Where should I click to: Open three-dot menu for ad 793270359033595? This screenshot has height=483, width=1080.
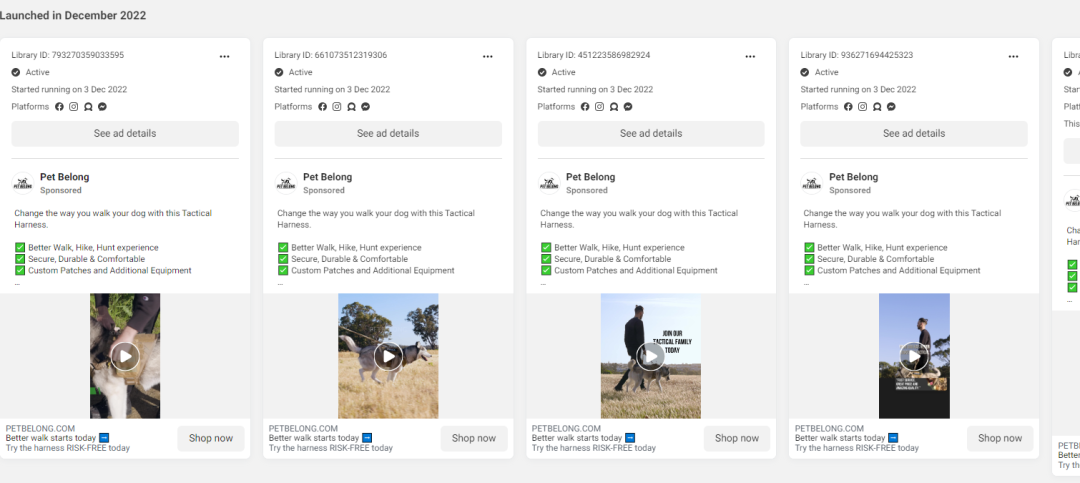225,56
